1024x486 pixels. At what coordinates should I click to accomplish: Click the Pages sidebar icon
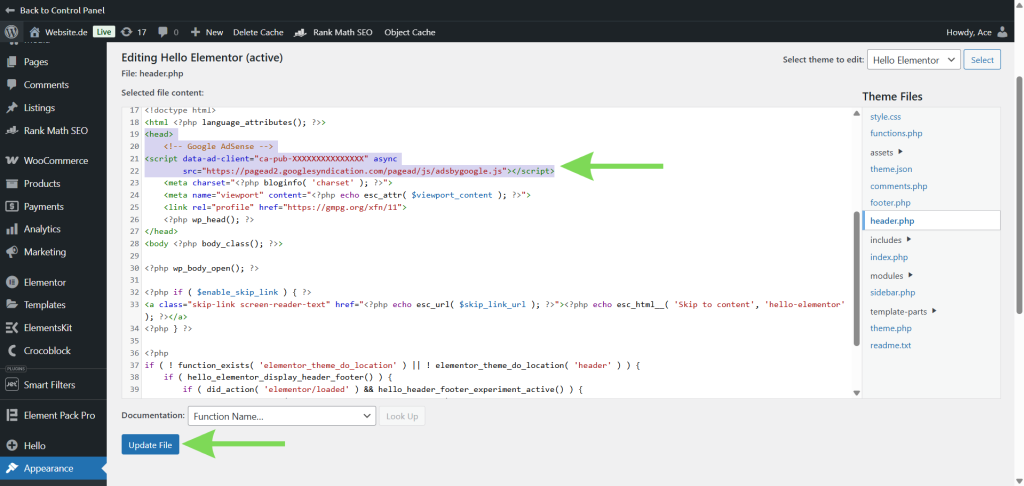tap(11, 62)
